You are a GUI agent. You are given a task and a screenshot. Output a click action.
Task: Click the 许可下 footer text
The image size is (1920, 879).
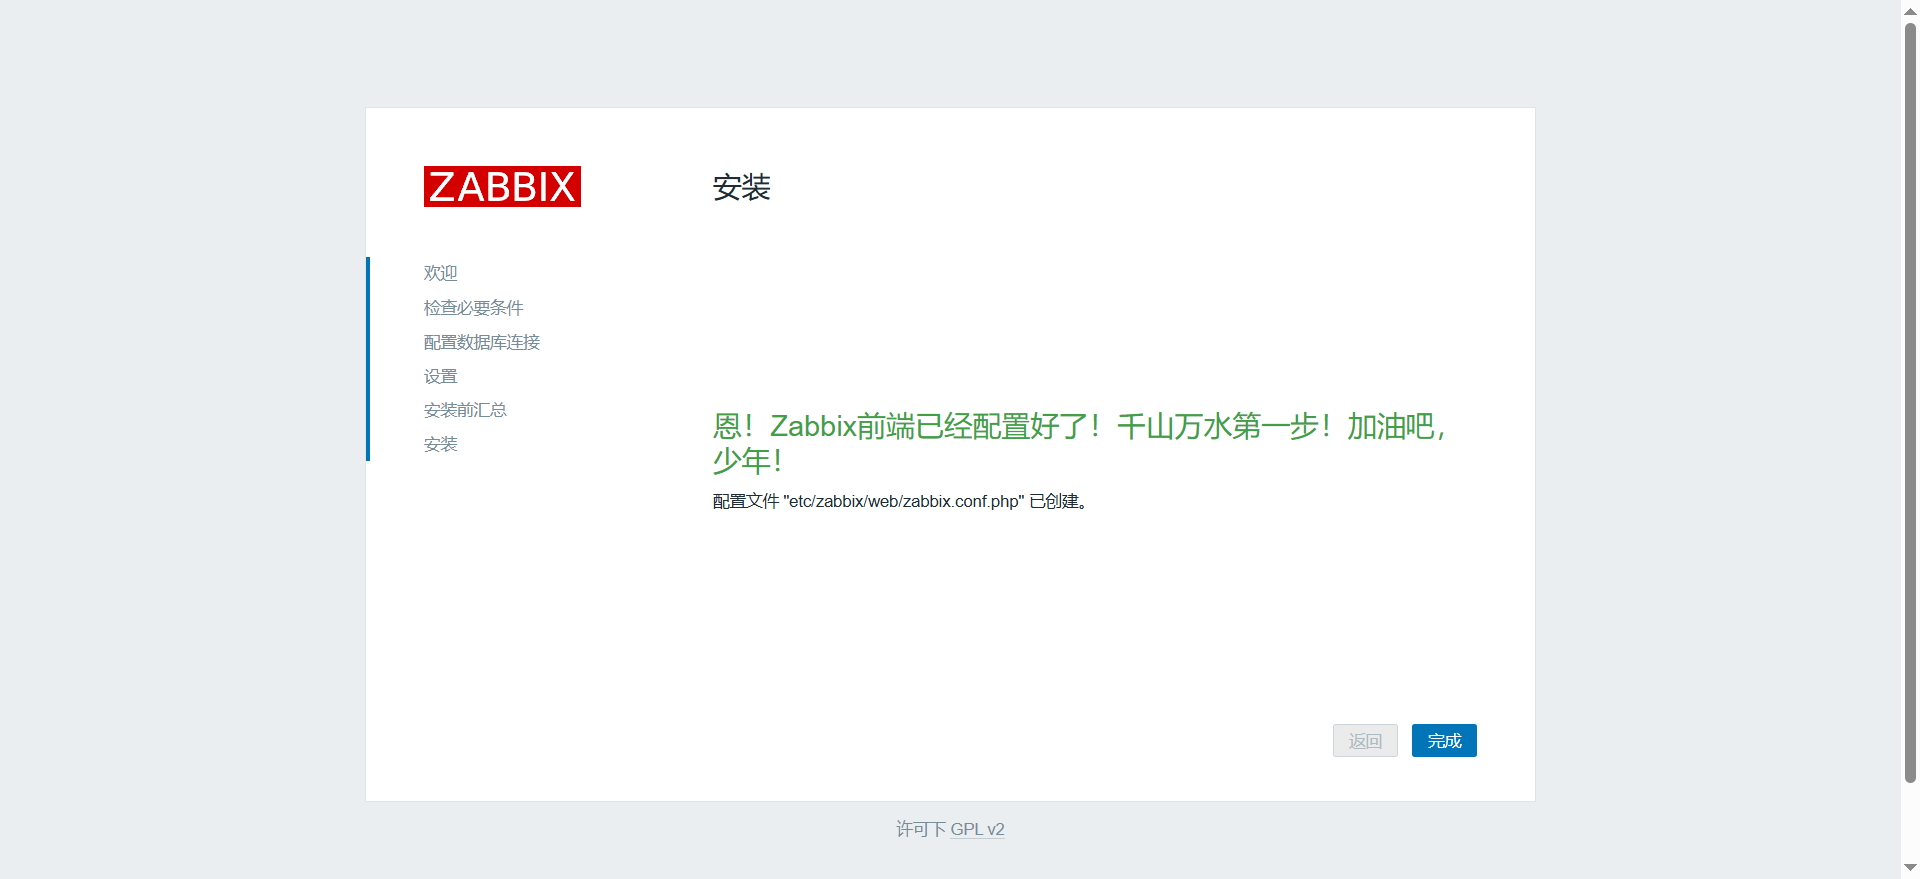pos(920,829)
